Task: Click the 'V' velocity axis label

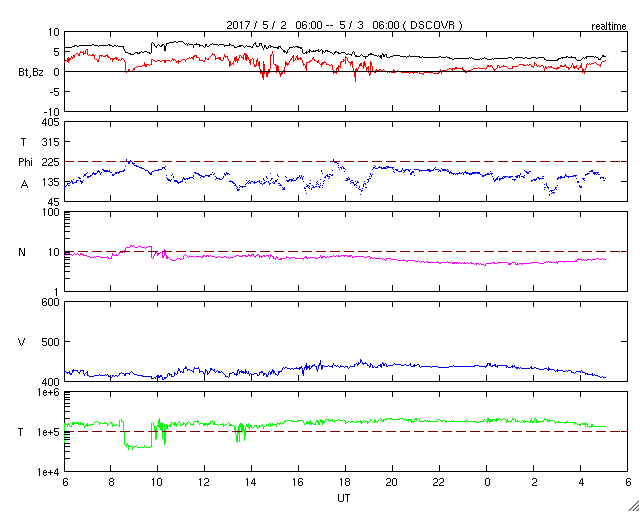Action: click(x=22, y=342)
